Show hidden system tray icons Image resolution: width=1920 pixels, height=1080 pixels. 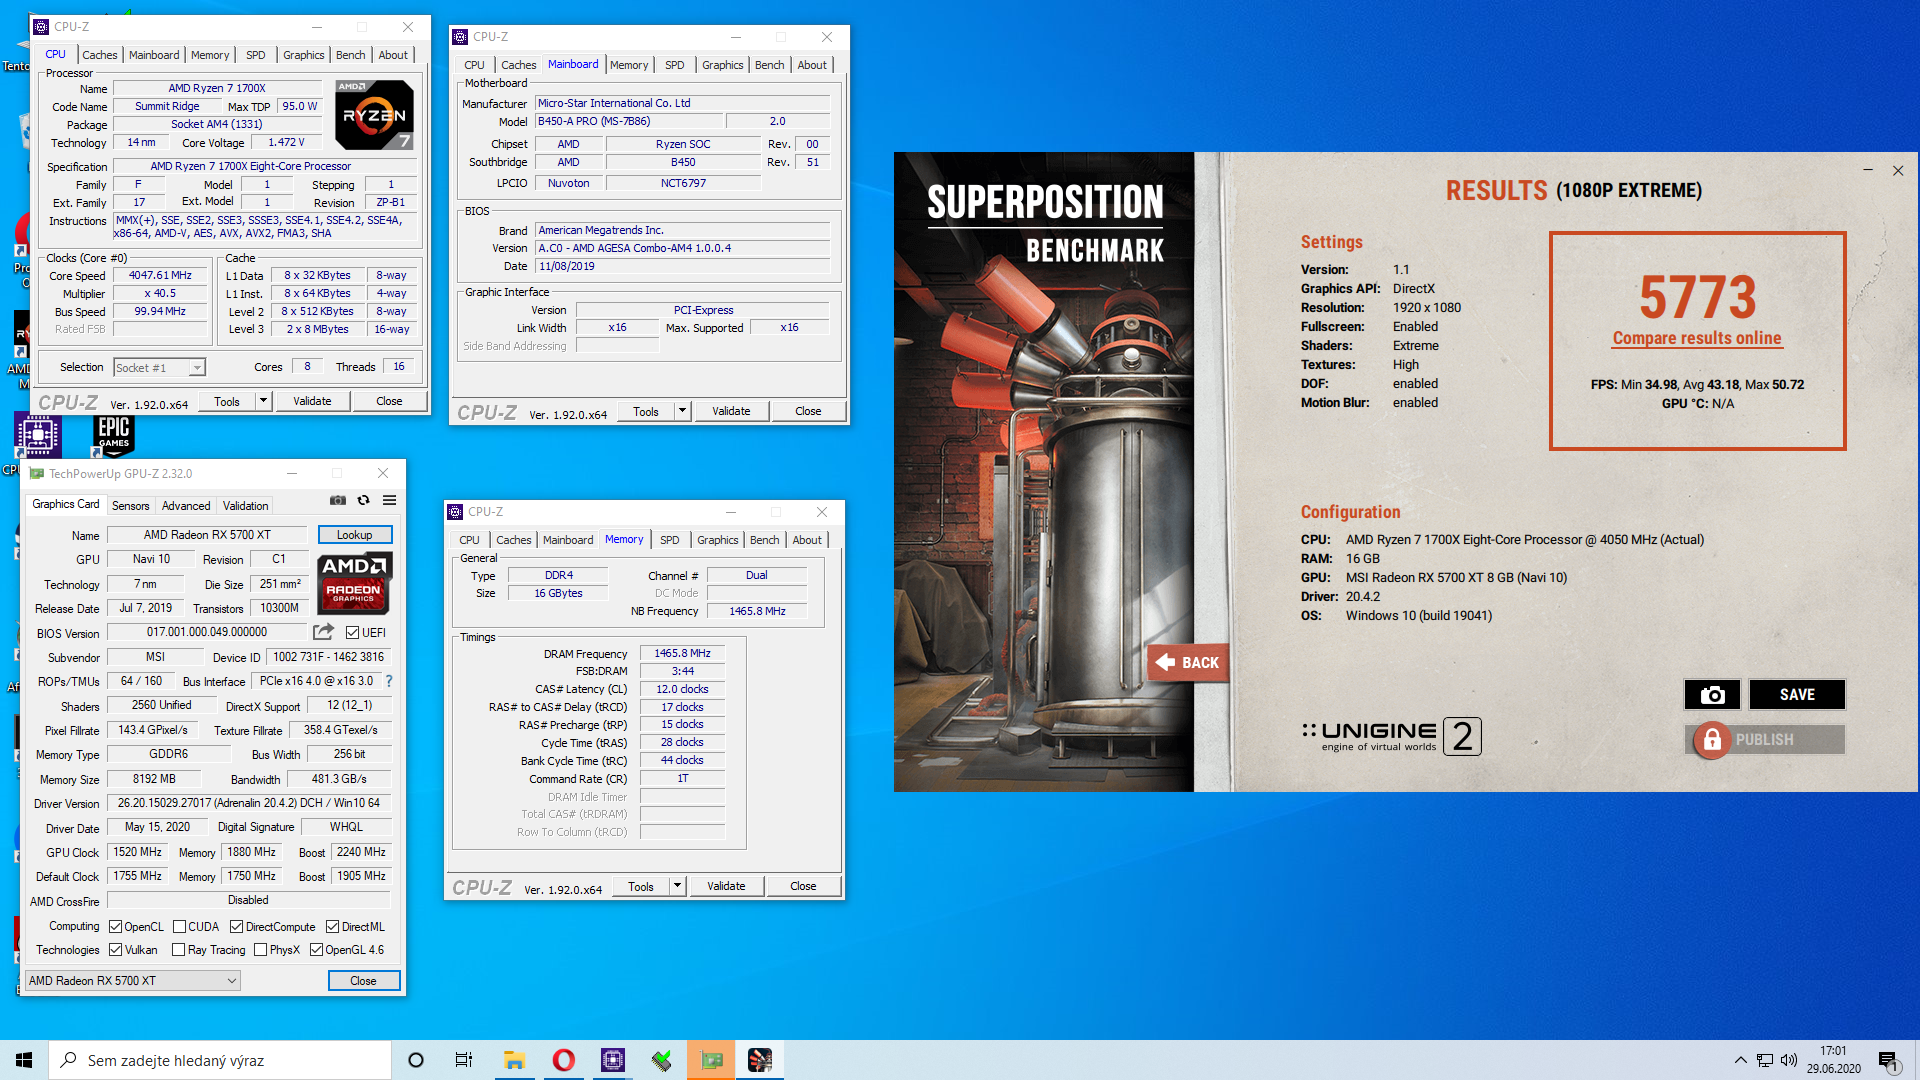1741,1060
